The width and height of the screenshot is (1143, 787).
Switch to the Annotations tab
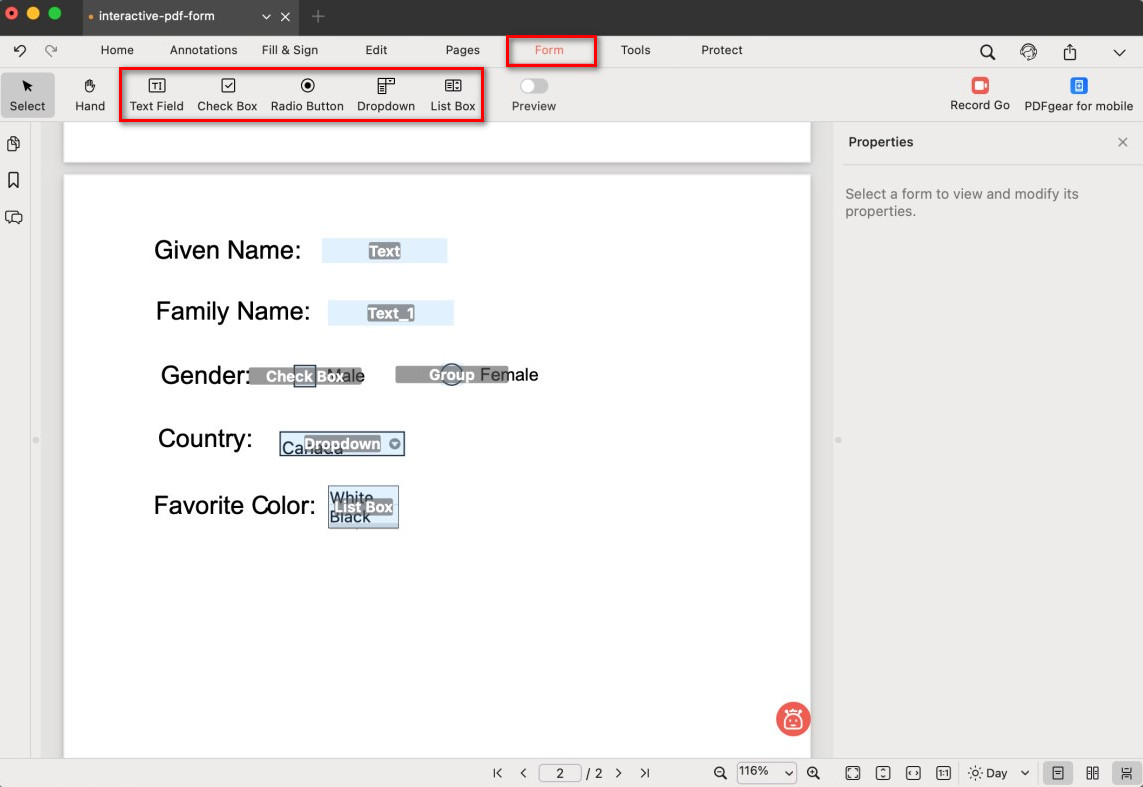click(x=203, y=50)
